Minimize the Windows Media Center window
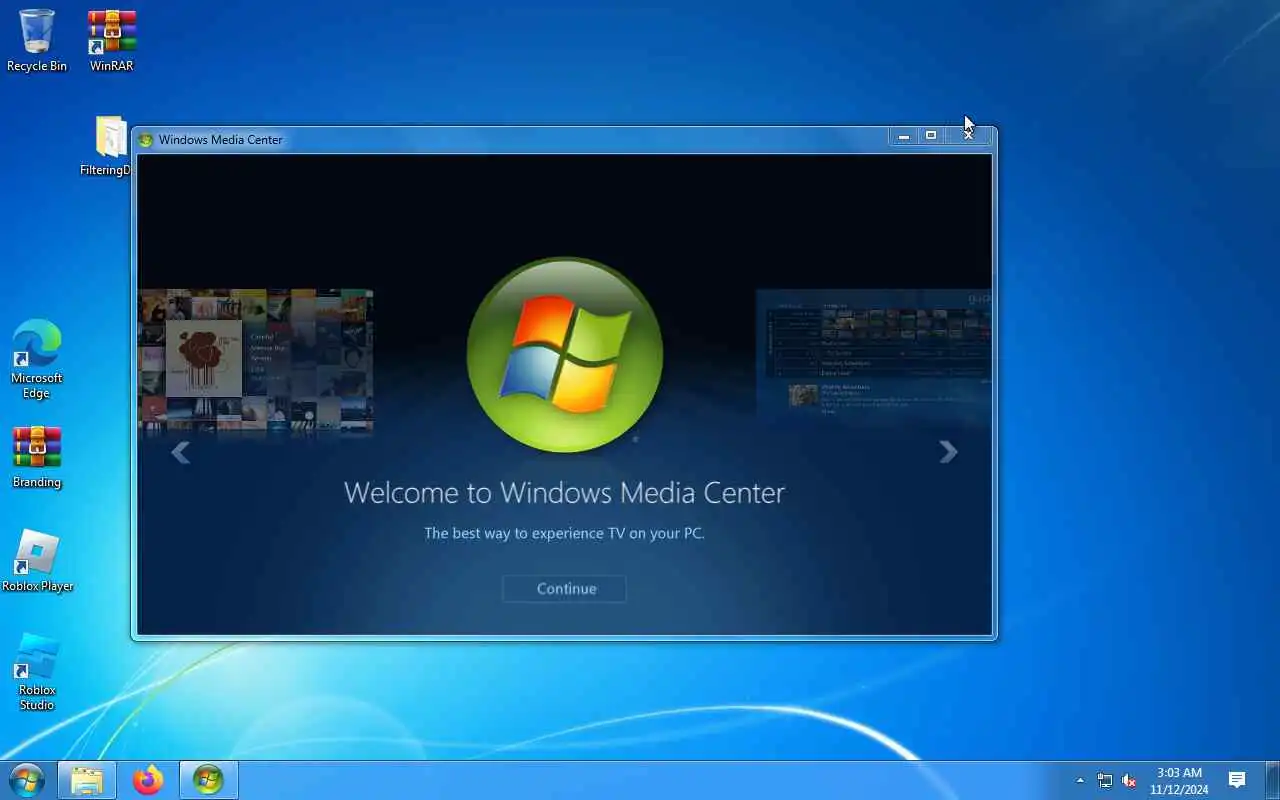The height and width of the screenshot is (800, 1280). click(903, 136)
